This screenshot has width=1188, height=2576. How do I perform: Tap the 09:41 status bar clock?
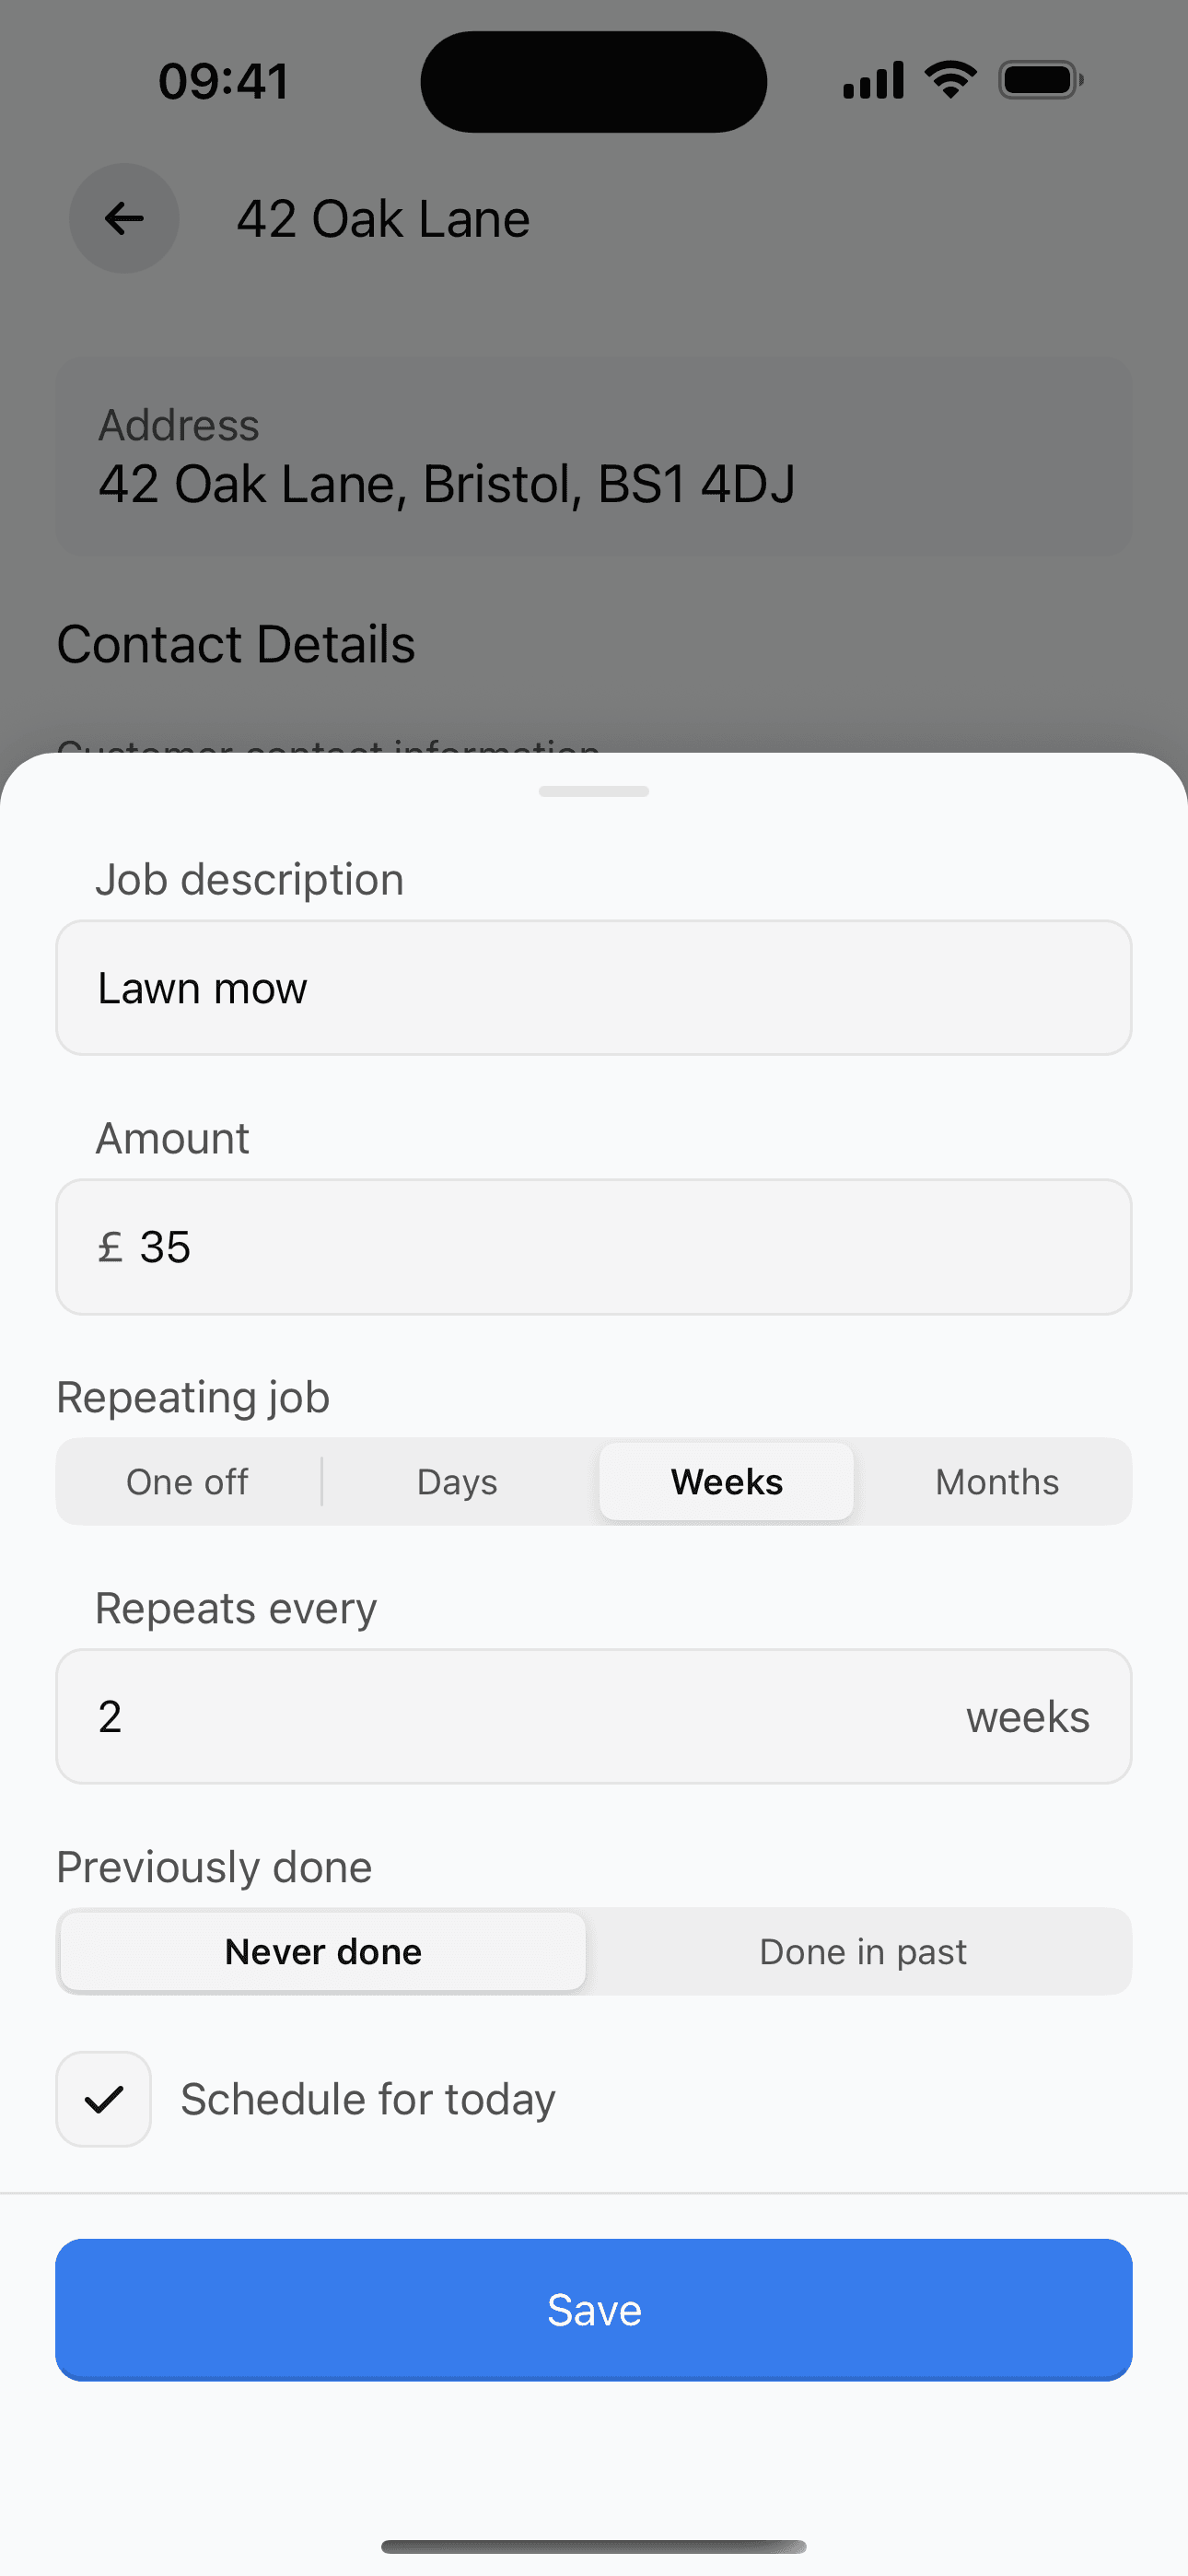pyautogui.click(x=223, y=81)
